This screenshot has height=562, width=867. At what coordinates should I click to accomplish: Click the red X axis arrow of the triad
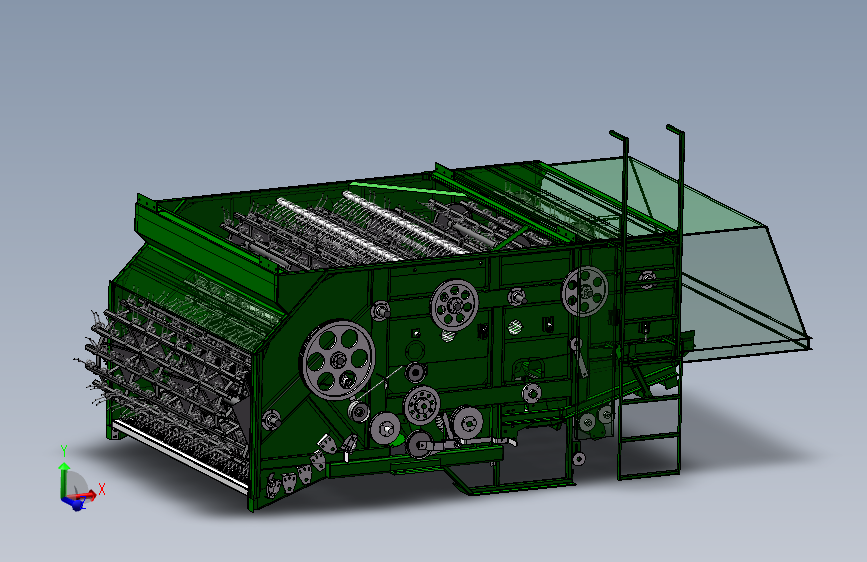point(83,495)
